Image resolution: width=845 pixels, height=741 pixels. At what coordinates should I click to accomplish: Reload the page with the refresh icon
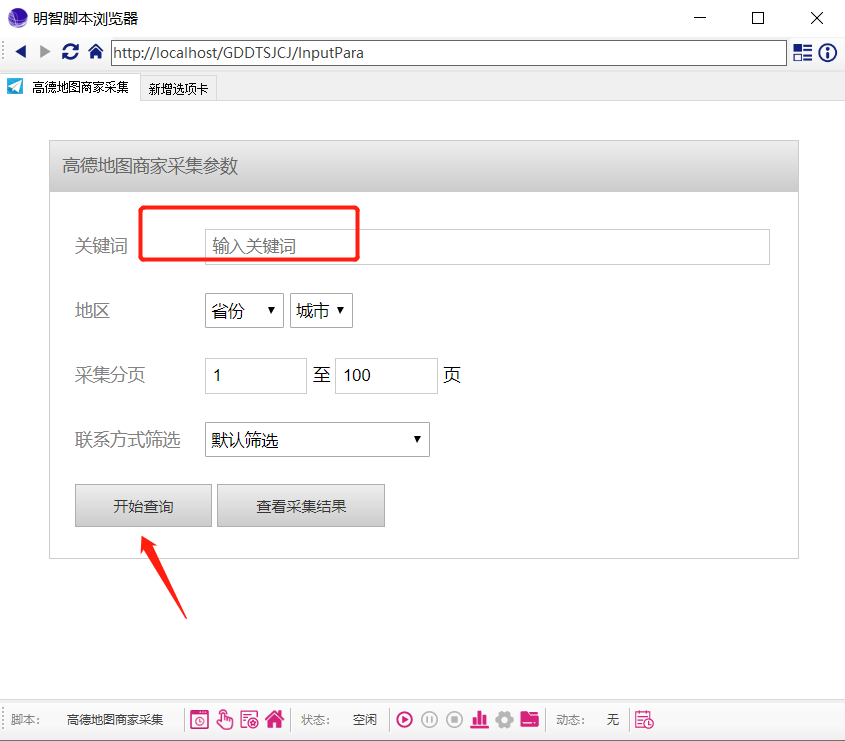pos(70,52)
